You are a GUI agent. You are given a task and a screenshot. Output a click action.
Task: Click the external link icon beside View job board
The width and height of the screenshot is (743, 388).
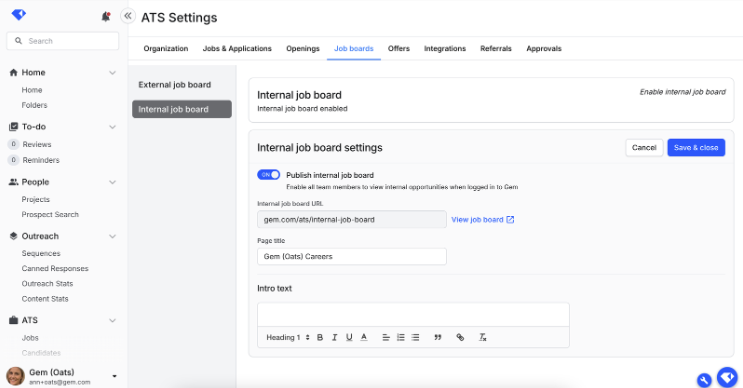click(x=510, y=219)
